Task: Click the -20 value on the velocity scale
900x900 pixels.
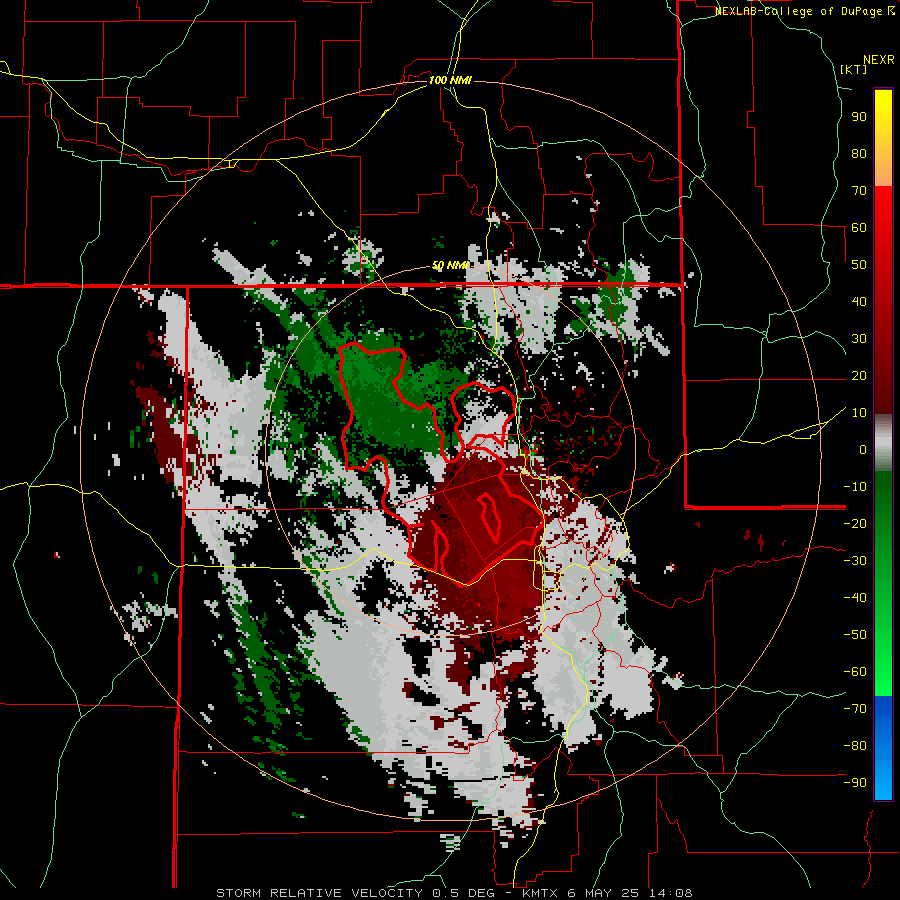Action: pos(855,523)
